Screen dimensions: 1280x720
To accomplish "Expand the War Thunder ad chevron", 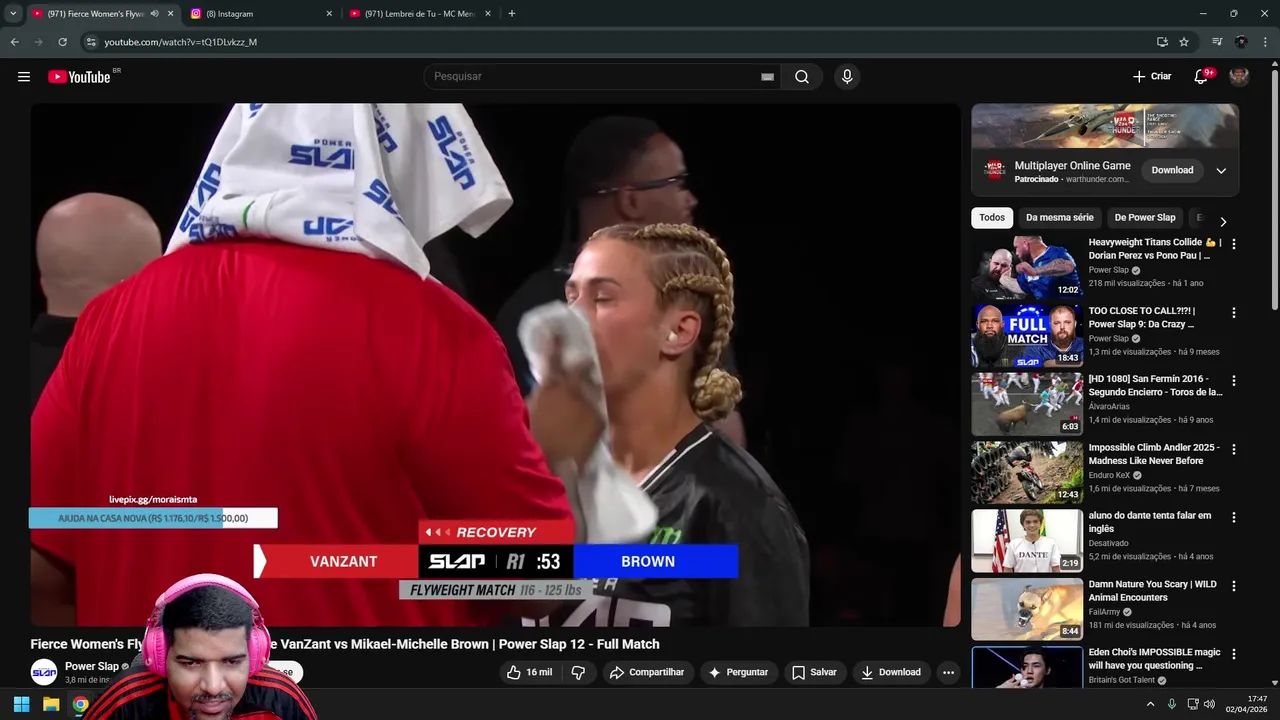I will tap(1221, 171).
